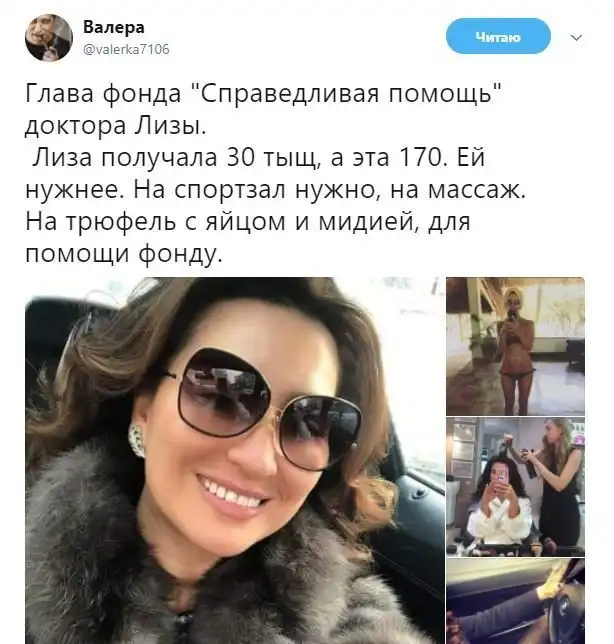The image size is (614, 644).
Task: Open the @valerka7106 handle link
Action: 126,49
